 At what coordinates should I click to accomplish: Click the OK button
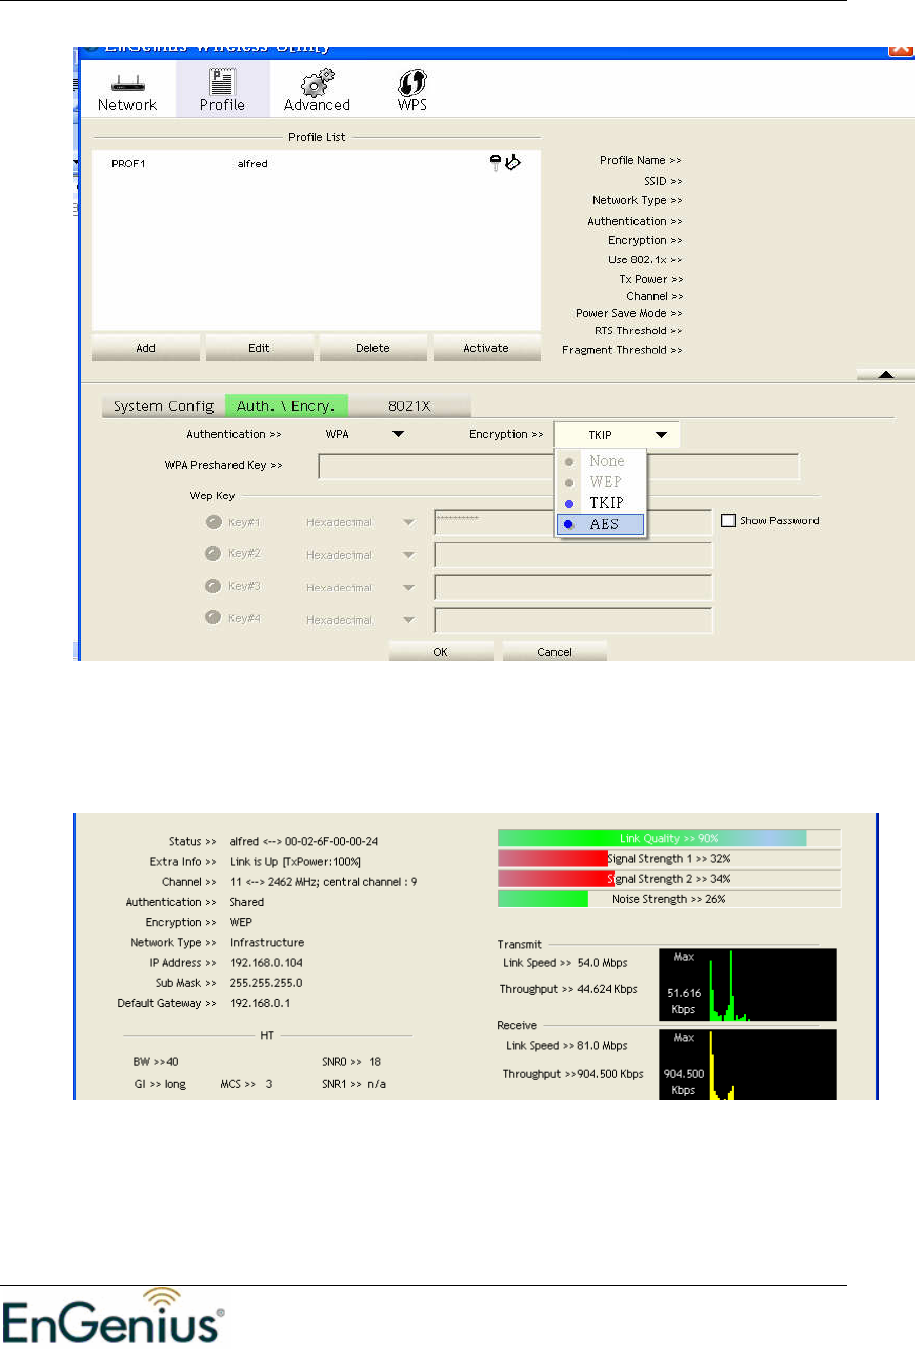441,652
